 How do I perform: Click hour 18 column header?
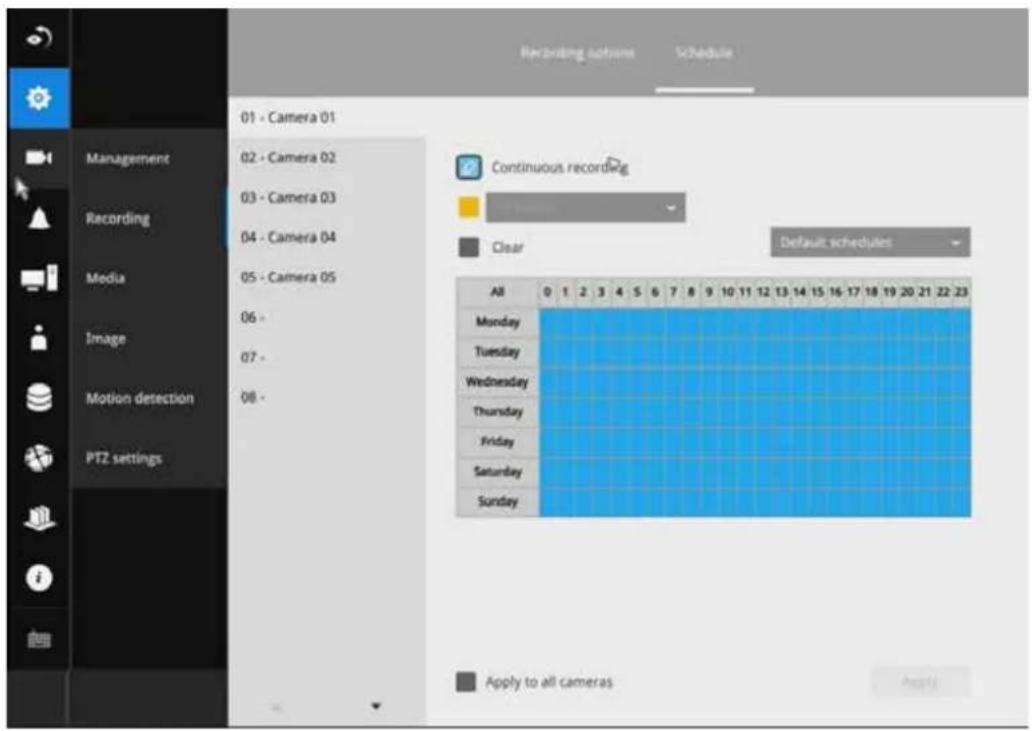871,291
